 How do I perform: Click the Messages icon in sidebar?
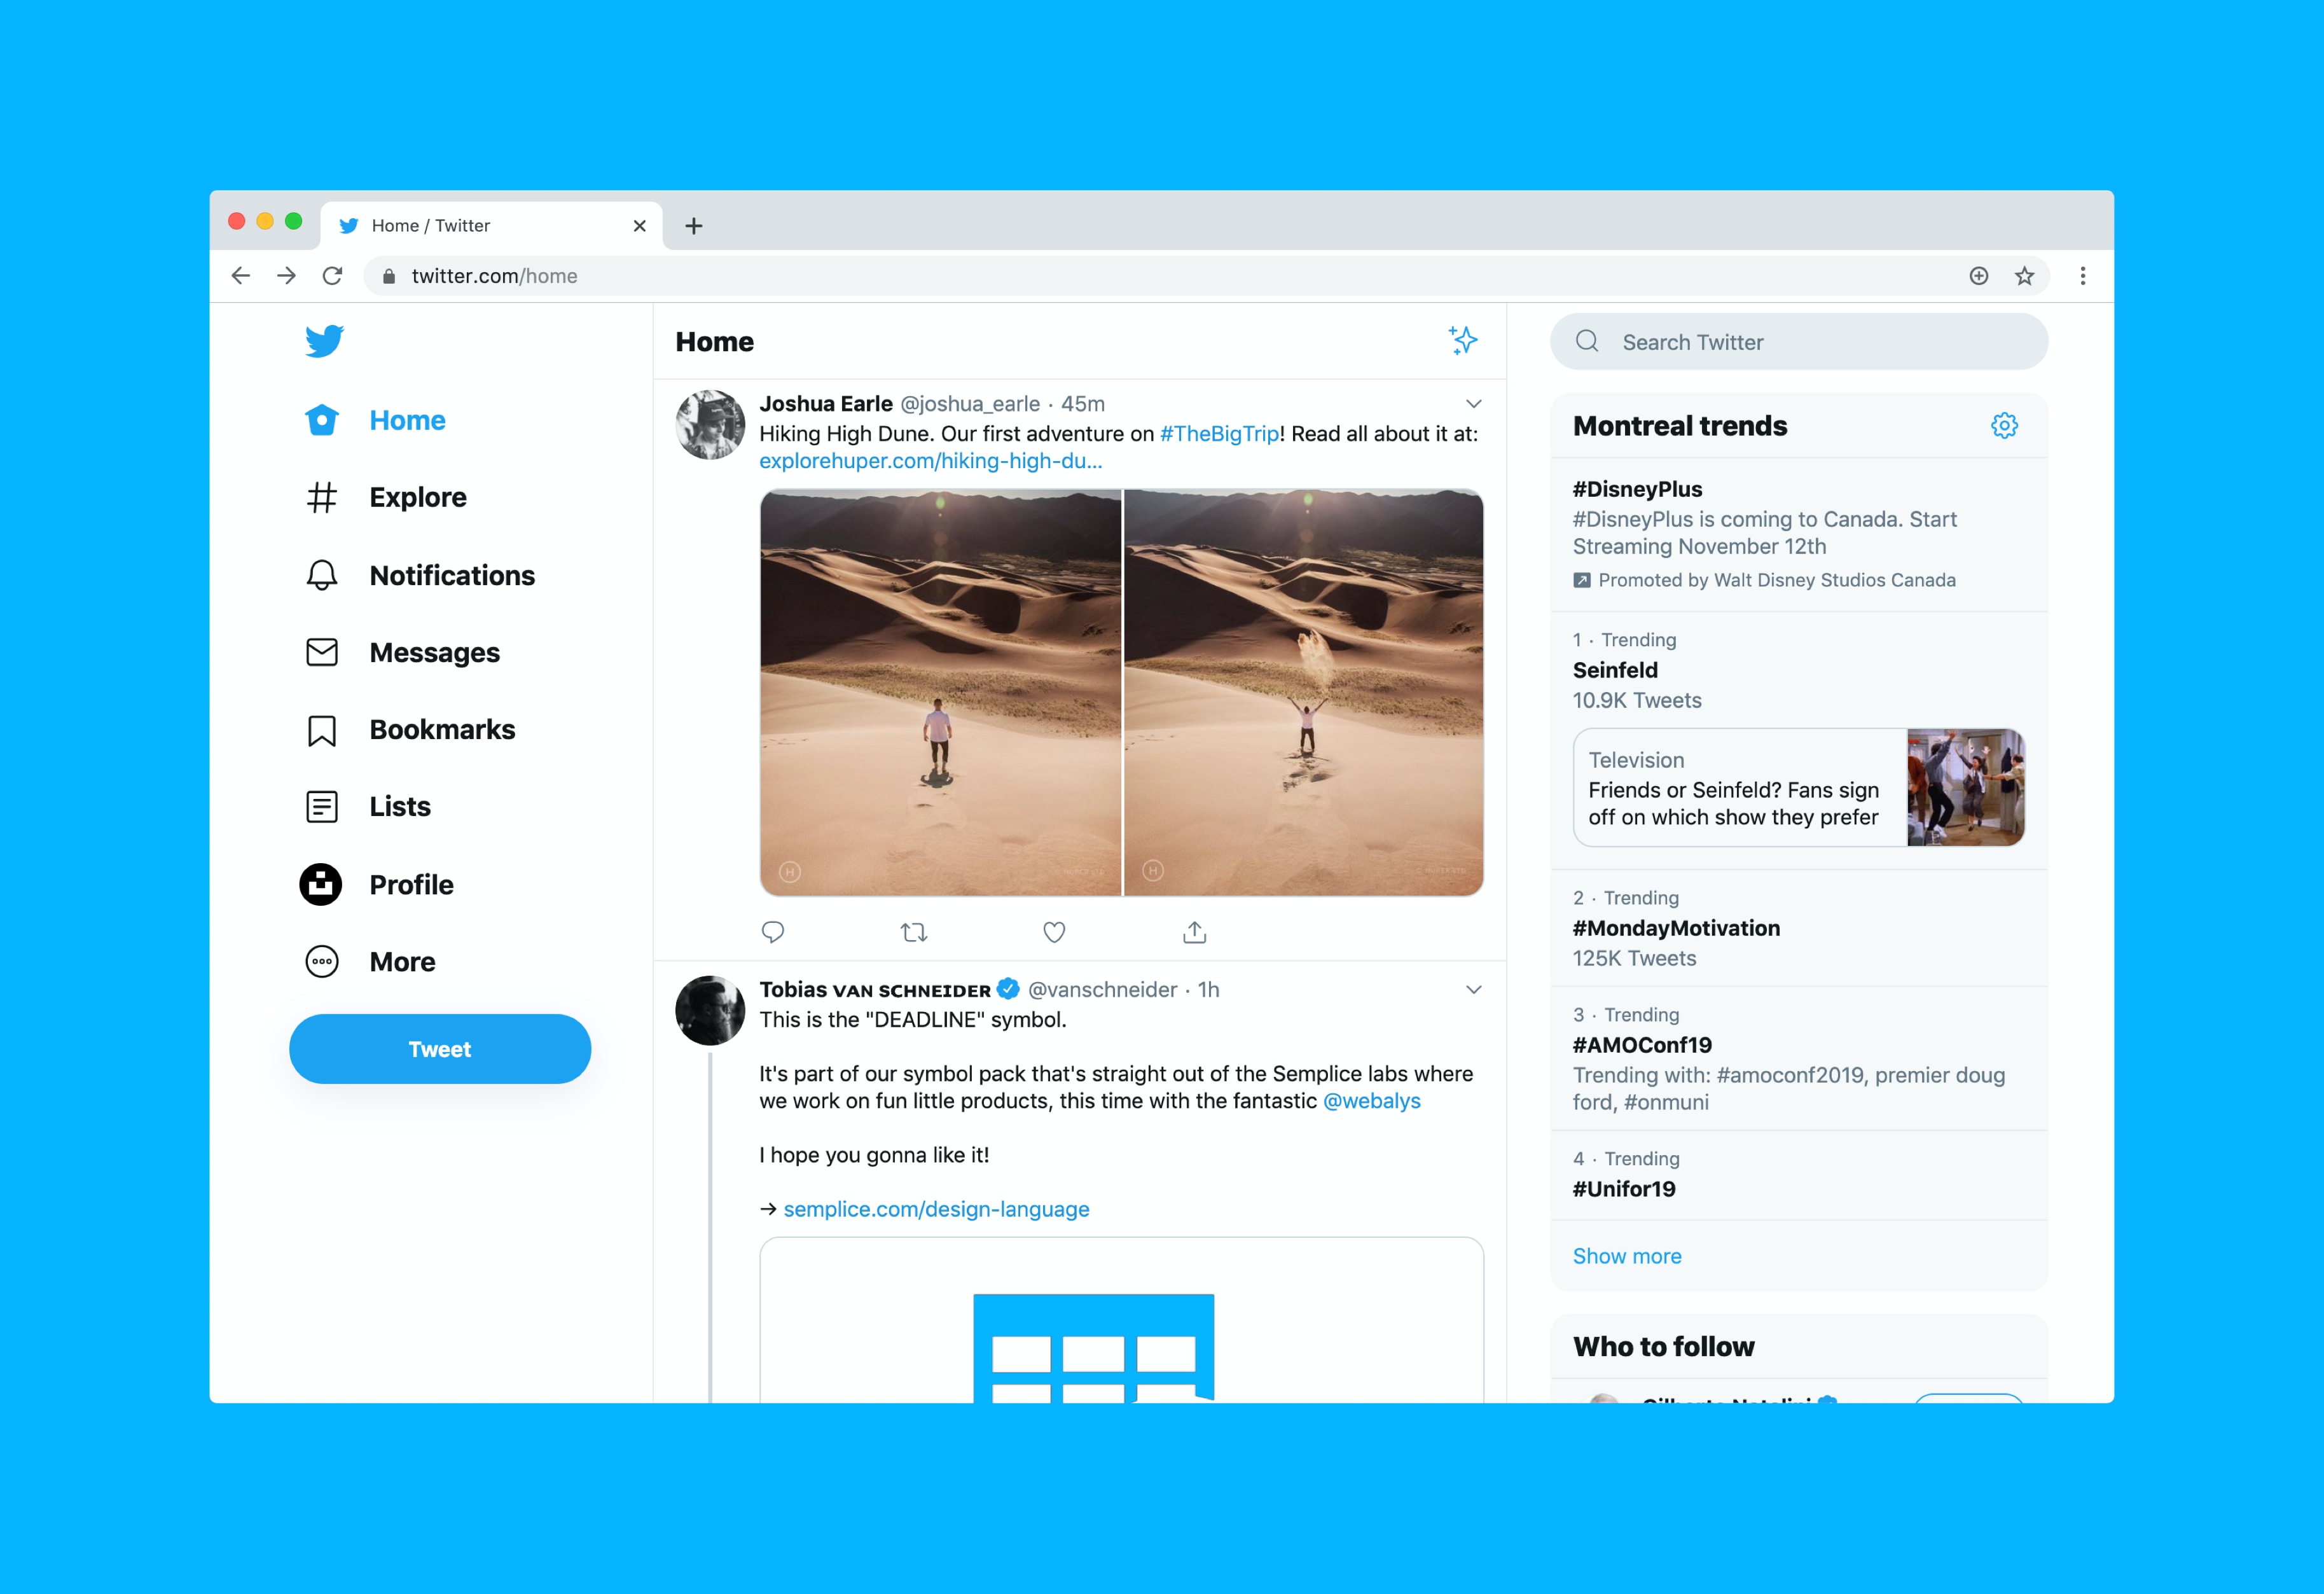[320, 651]
